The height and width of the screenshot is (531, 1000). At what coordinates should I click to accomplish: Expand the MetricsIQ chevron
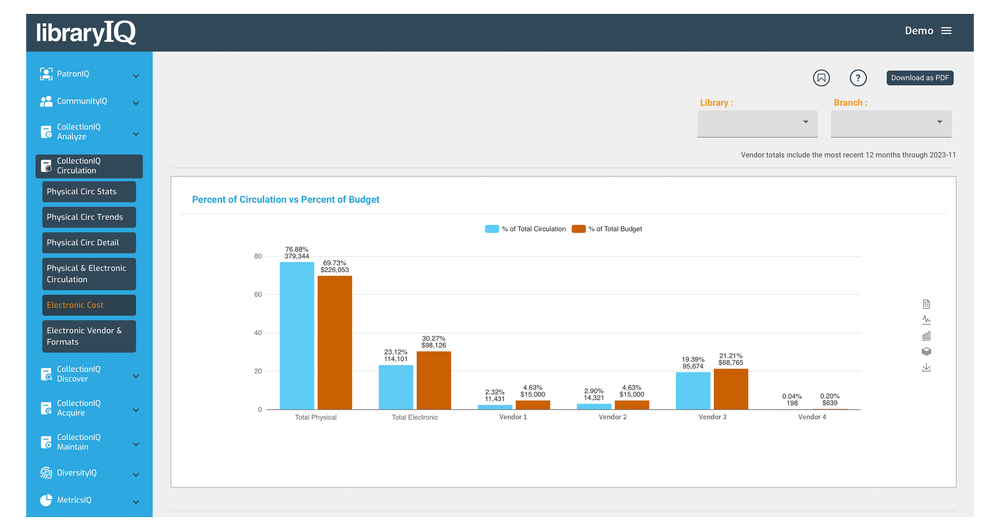(136, 502)
